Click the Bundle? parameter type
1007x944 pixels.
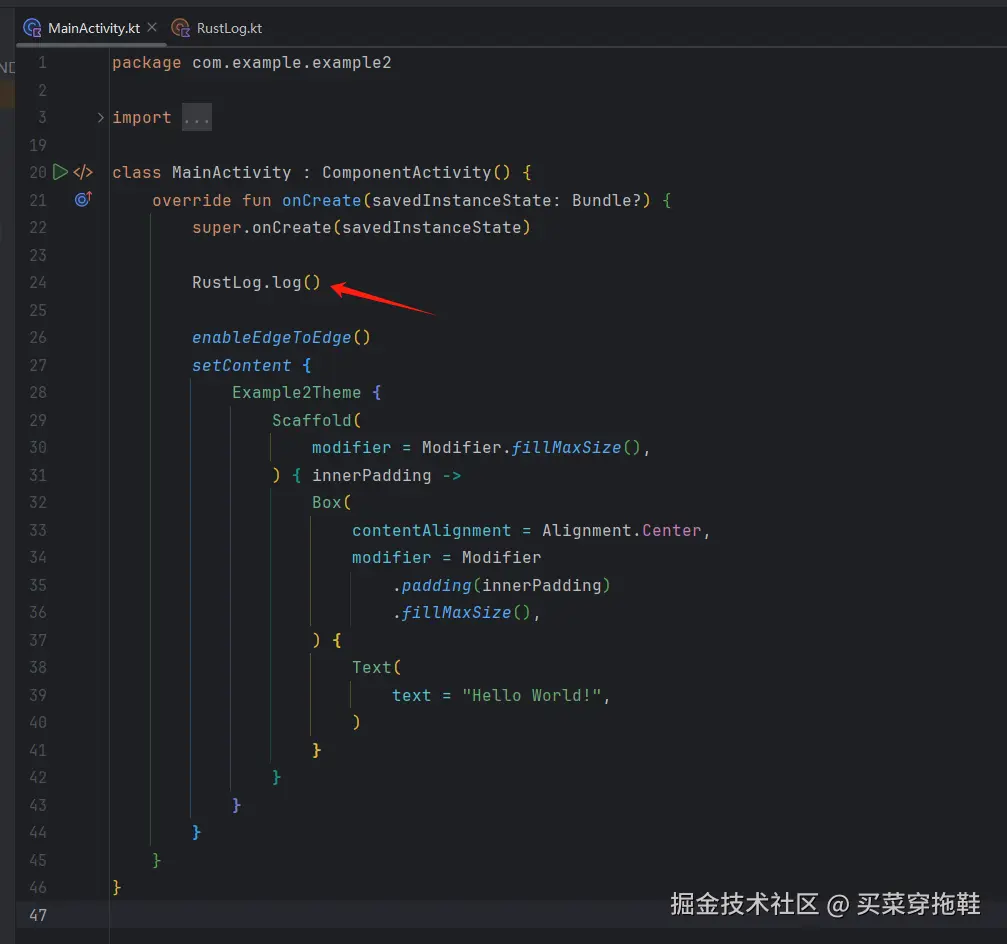tap(606, 200)
